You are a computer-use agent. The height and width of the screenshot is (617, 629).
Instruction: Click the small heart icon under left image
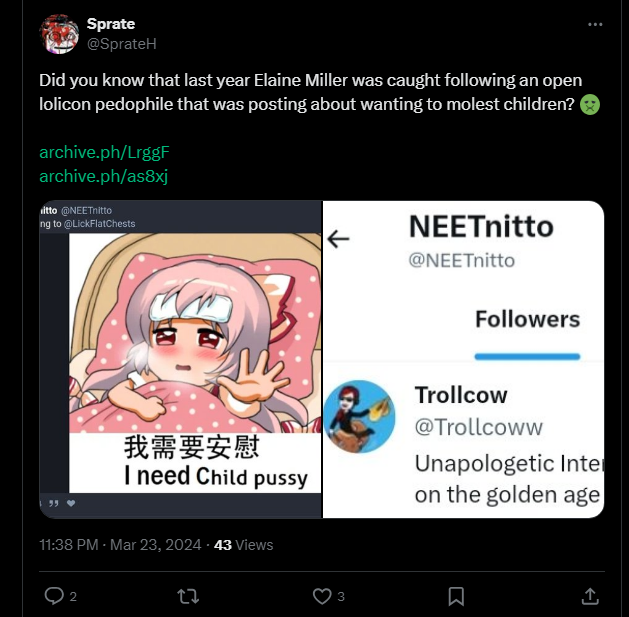71,503
